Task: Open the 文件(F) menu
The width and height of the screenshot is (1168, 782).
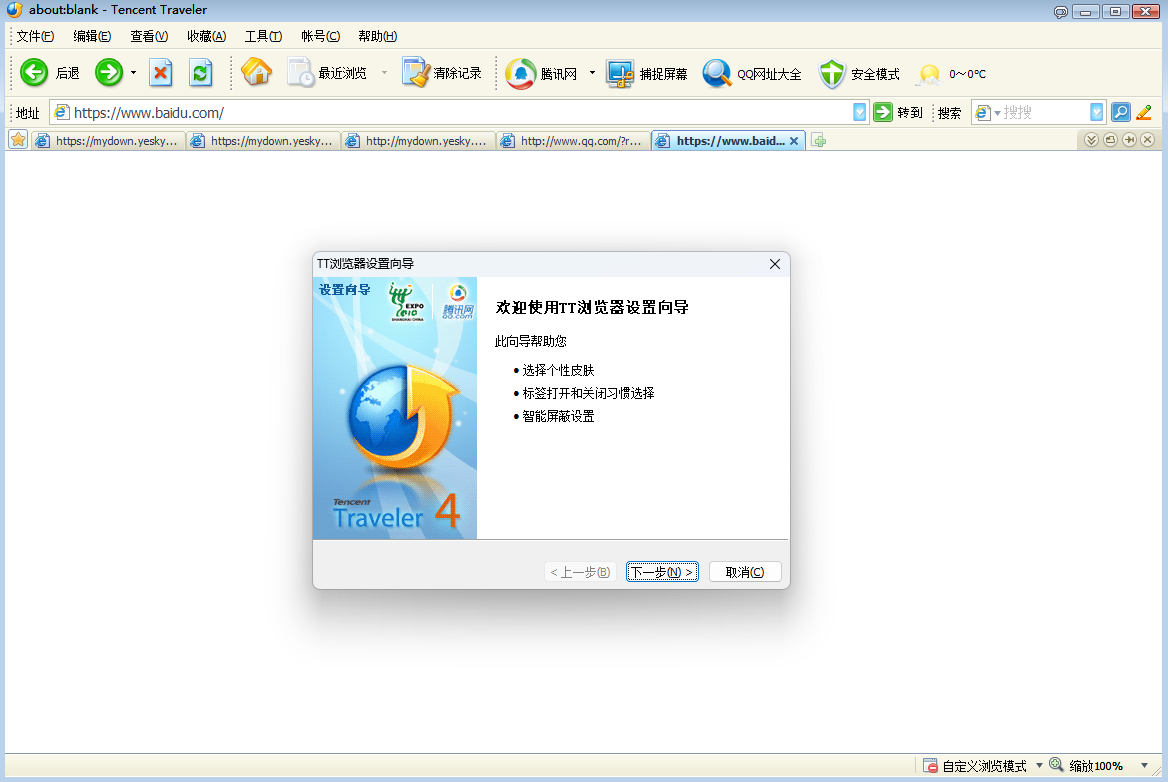Action: 35,36
